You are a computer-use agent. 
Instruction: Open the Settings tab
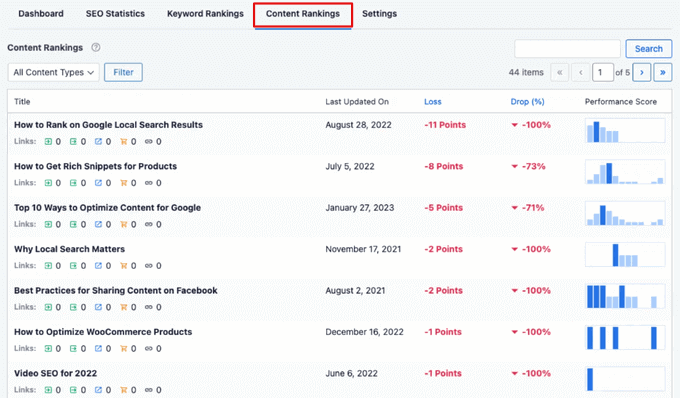pos(379,14)
